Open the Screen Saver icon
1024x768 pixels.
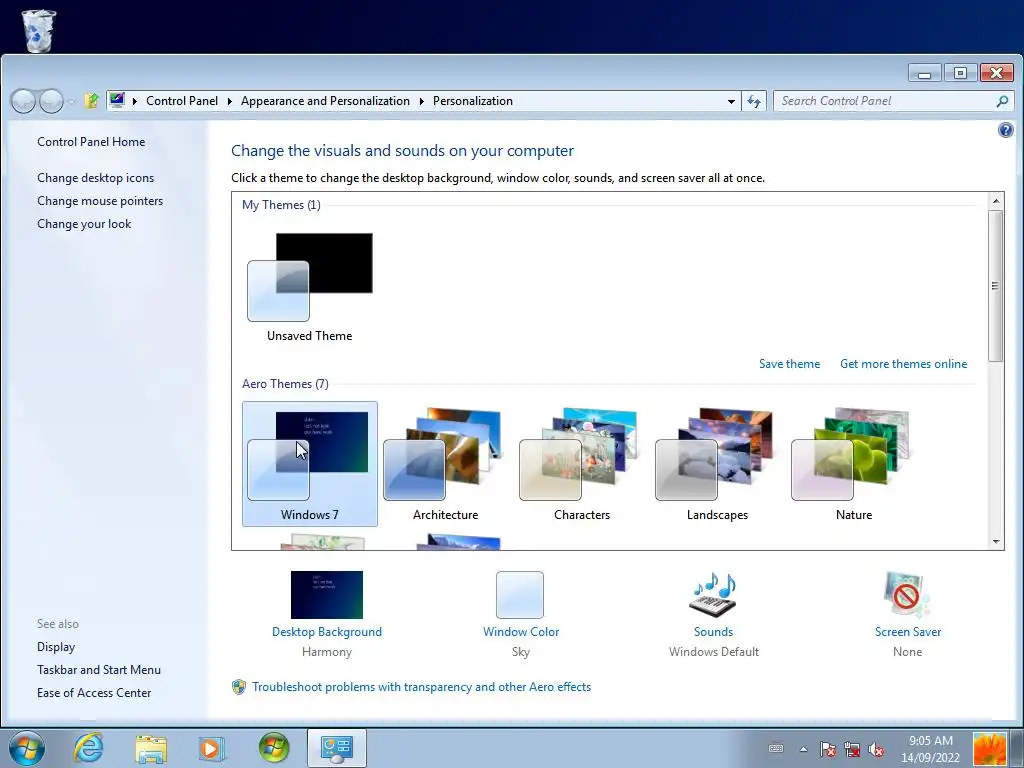[x=907, y=595]
